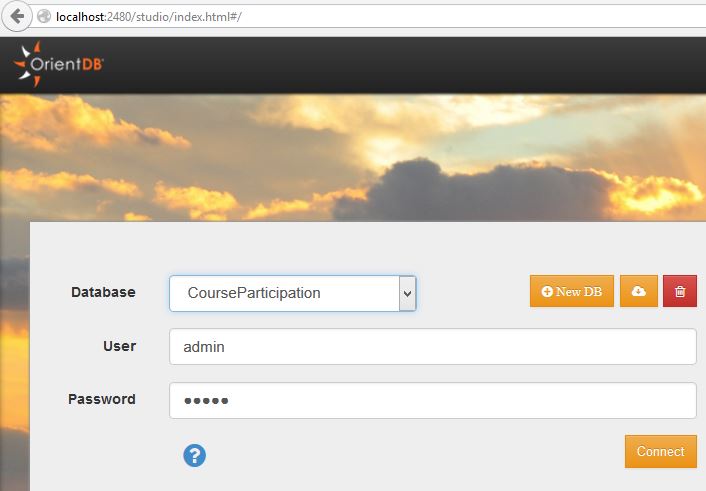Click the browser back arrow button
Viewport: 706px width, 491px height.
pos(17,17)
